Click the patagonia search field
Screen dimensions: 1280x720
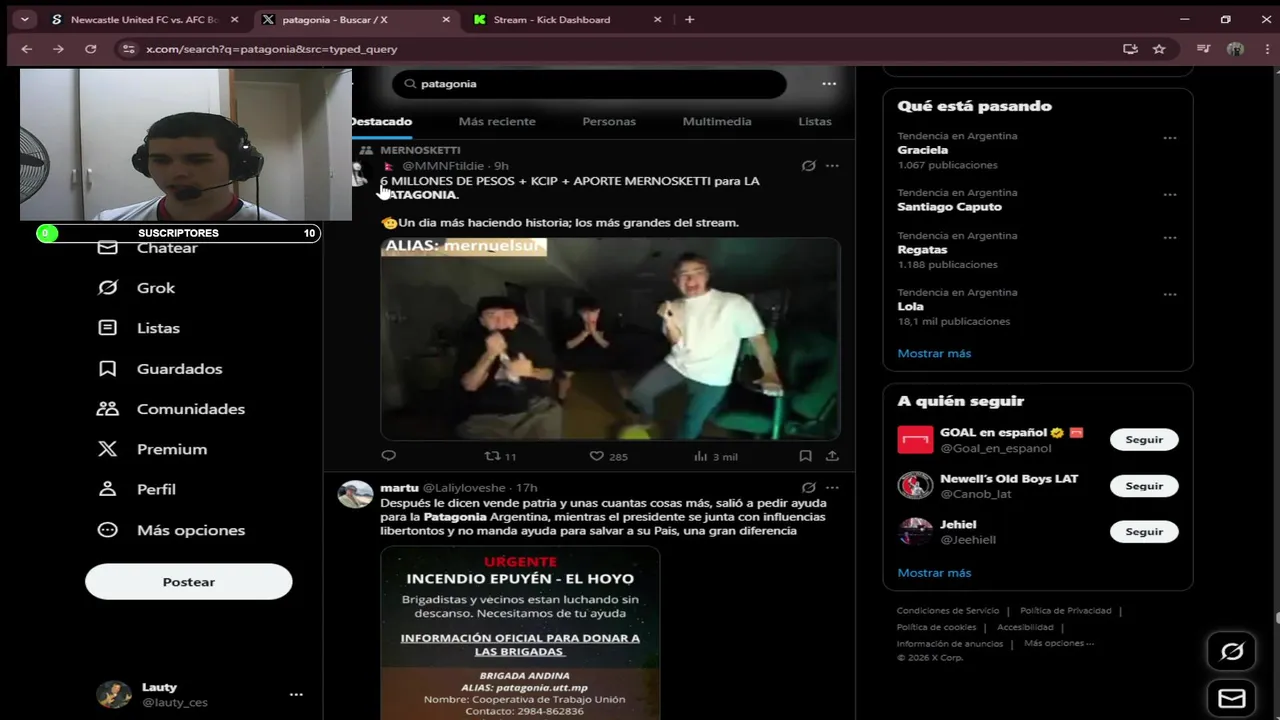coord(589,84)
